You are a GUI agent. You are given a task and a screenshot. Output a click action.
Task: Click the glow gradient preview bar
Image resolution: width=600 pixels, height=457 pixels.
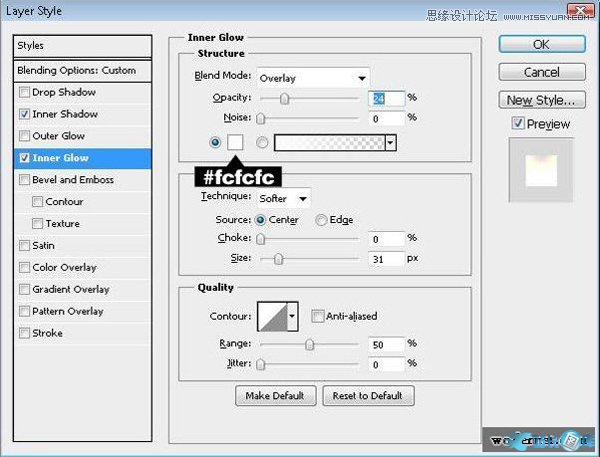(x=328, y=143)
